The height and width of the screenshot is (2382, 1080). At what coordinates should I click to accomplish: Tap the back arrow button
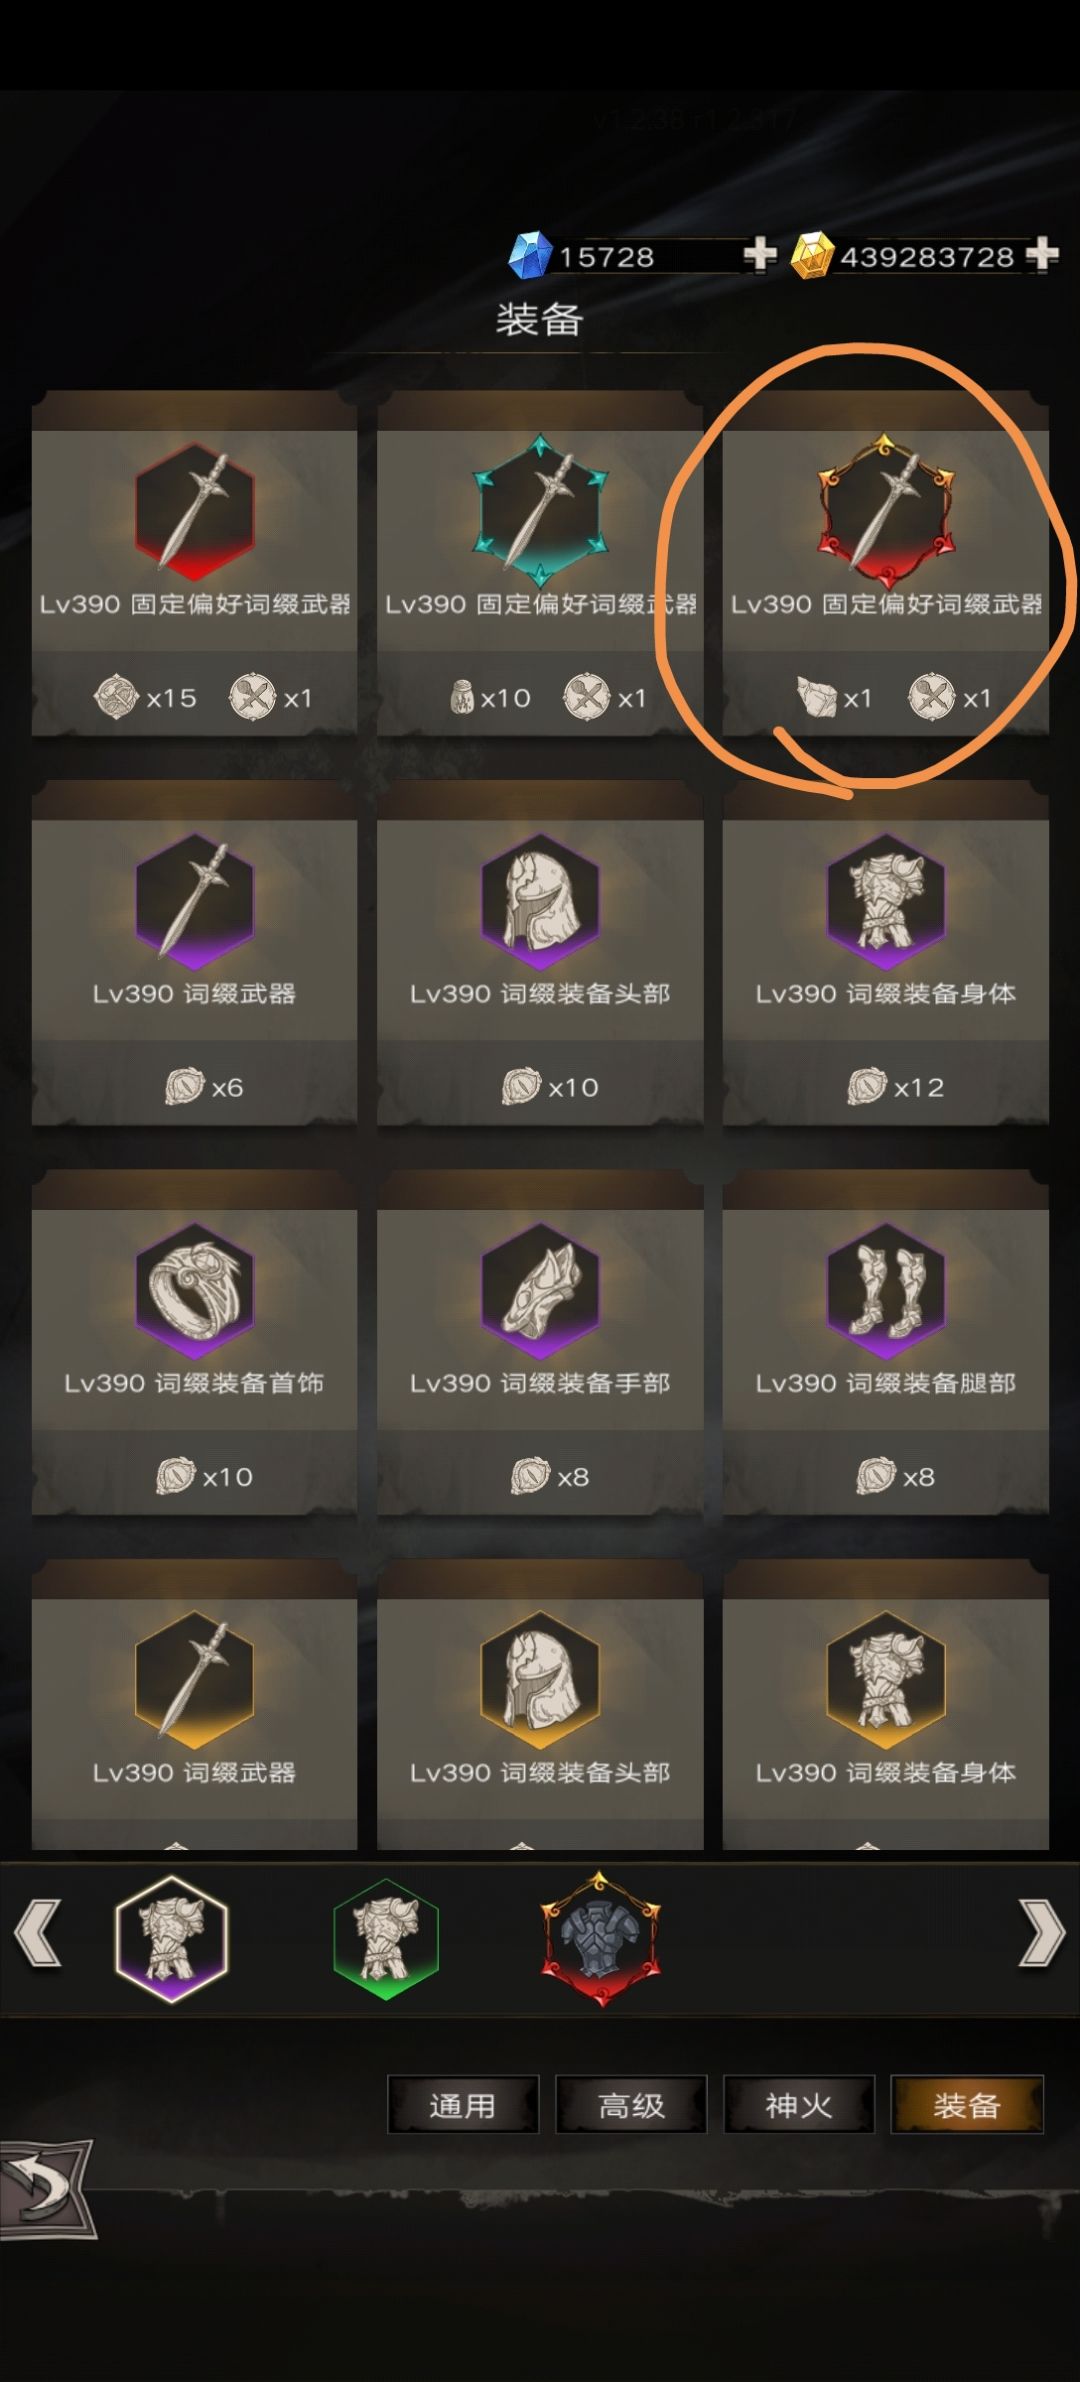[x=47, y=2188]
